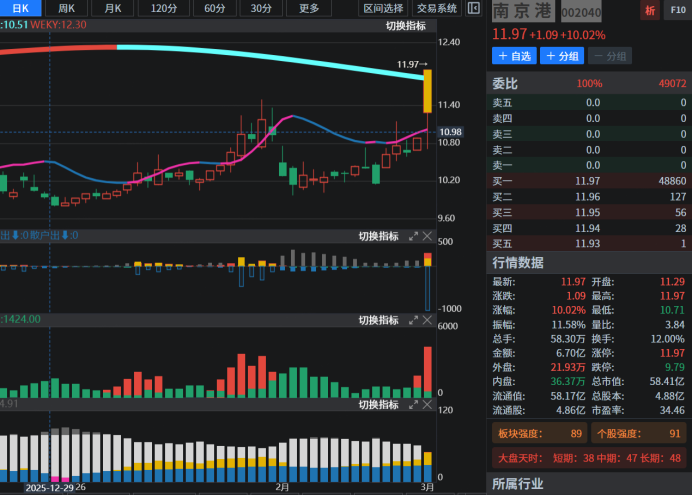Click the blue 分组 add-to-group button

click(x=562, y=56)
